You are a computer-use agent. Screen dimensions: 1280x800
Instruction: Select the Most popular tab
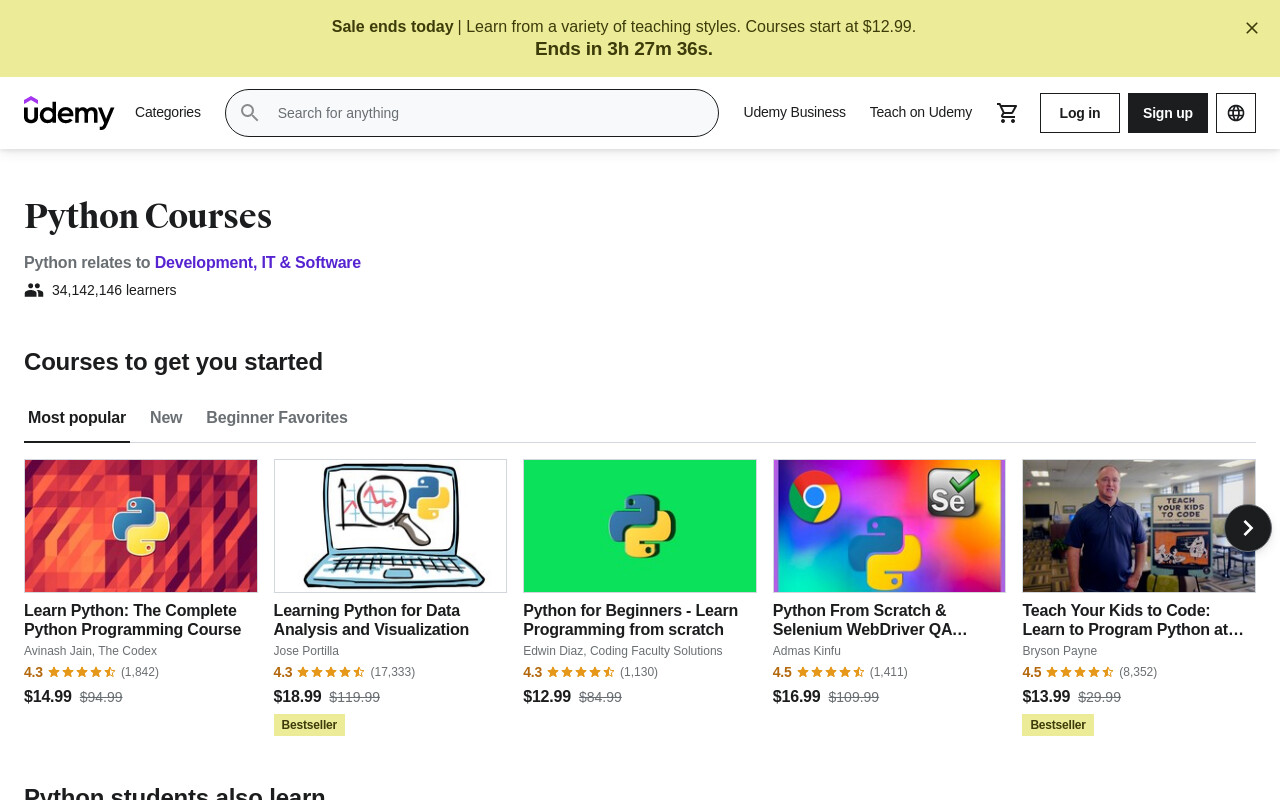77,418
